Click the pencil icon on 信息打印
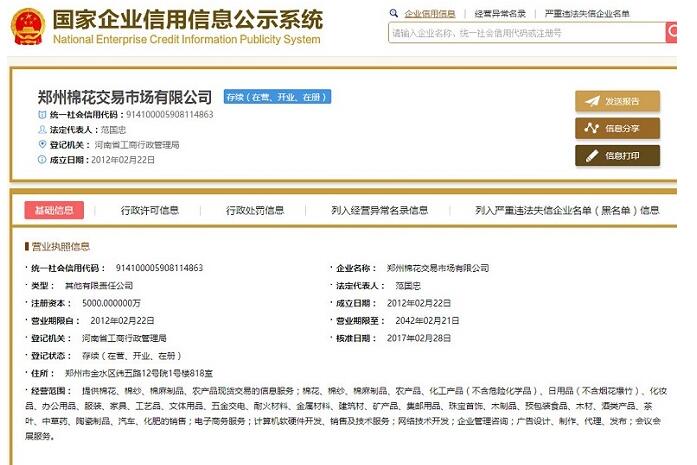Screen dimensions: 697x465 click(592, 156)
